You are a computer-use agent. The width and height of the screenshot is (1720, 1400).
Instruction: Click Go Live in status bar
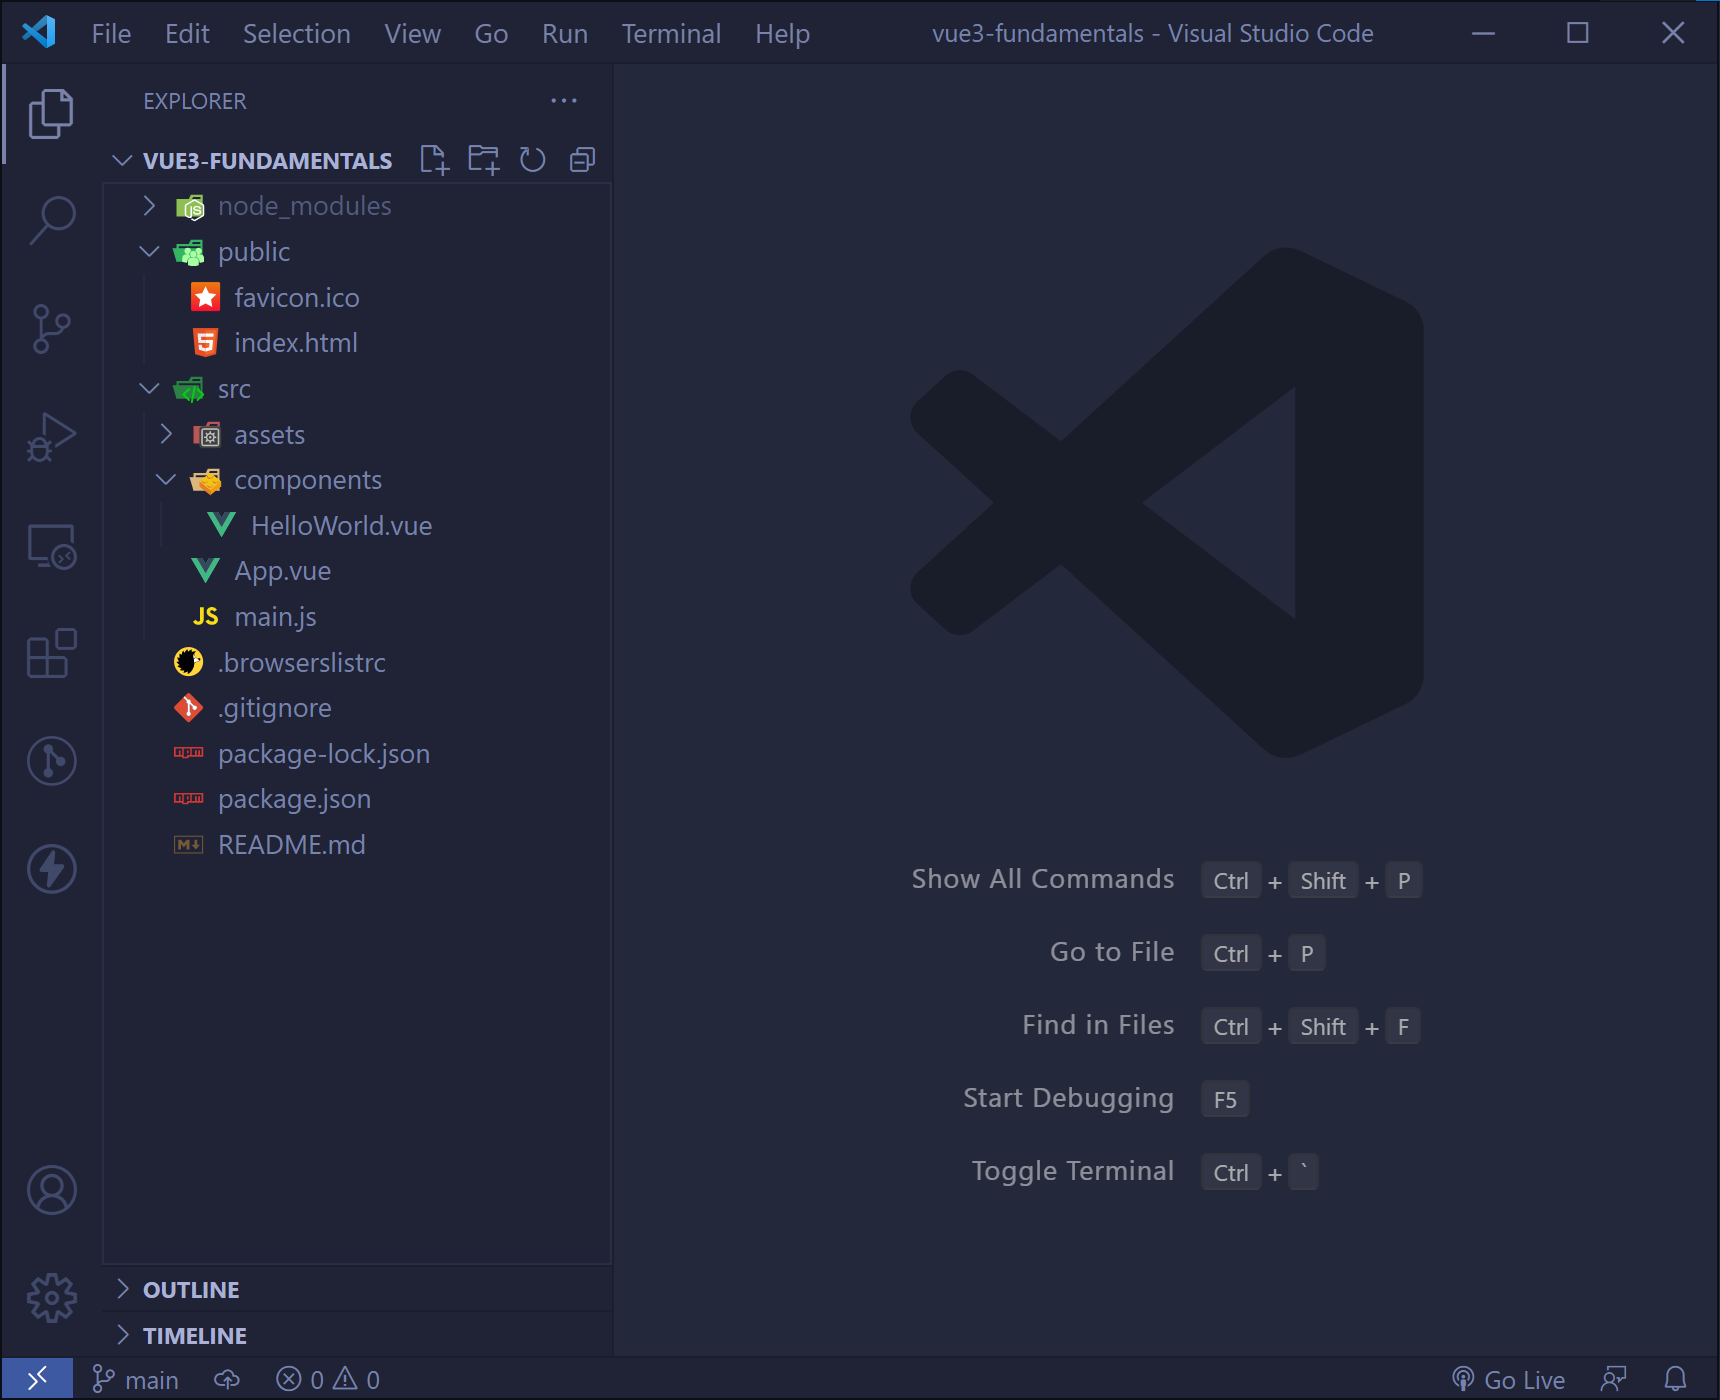pos(1509,1380)
